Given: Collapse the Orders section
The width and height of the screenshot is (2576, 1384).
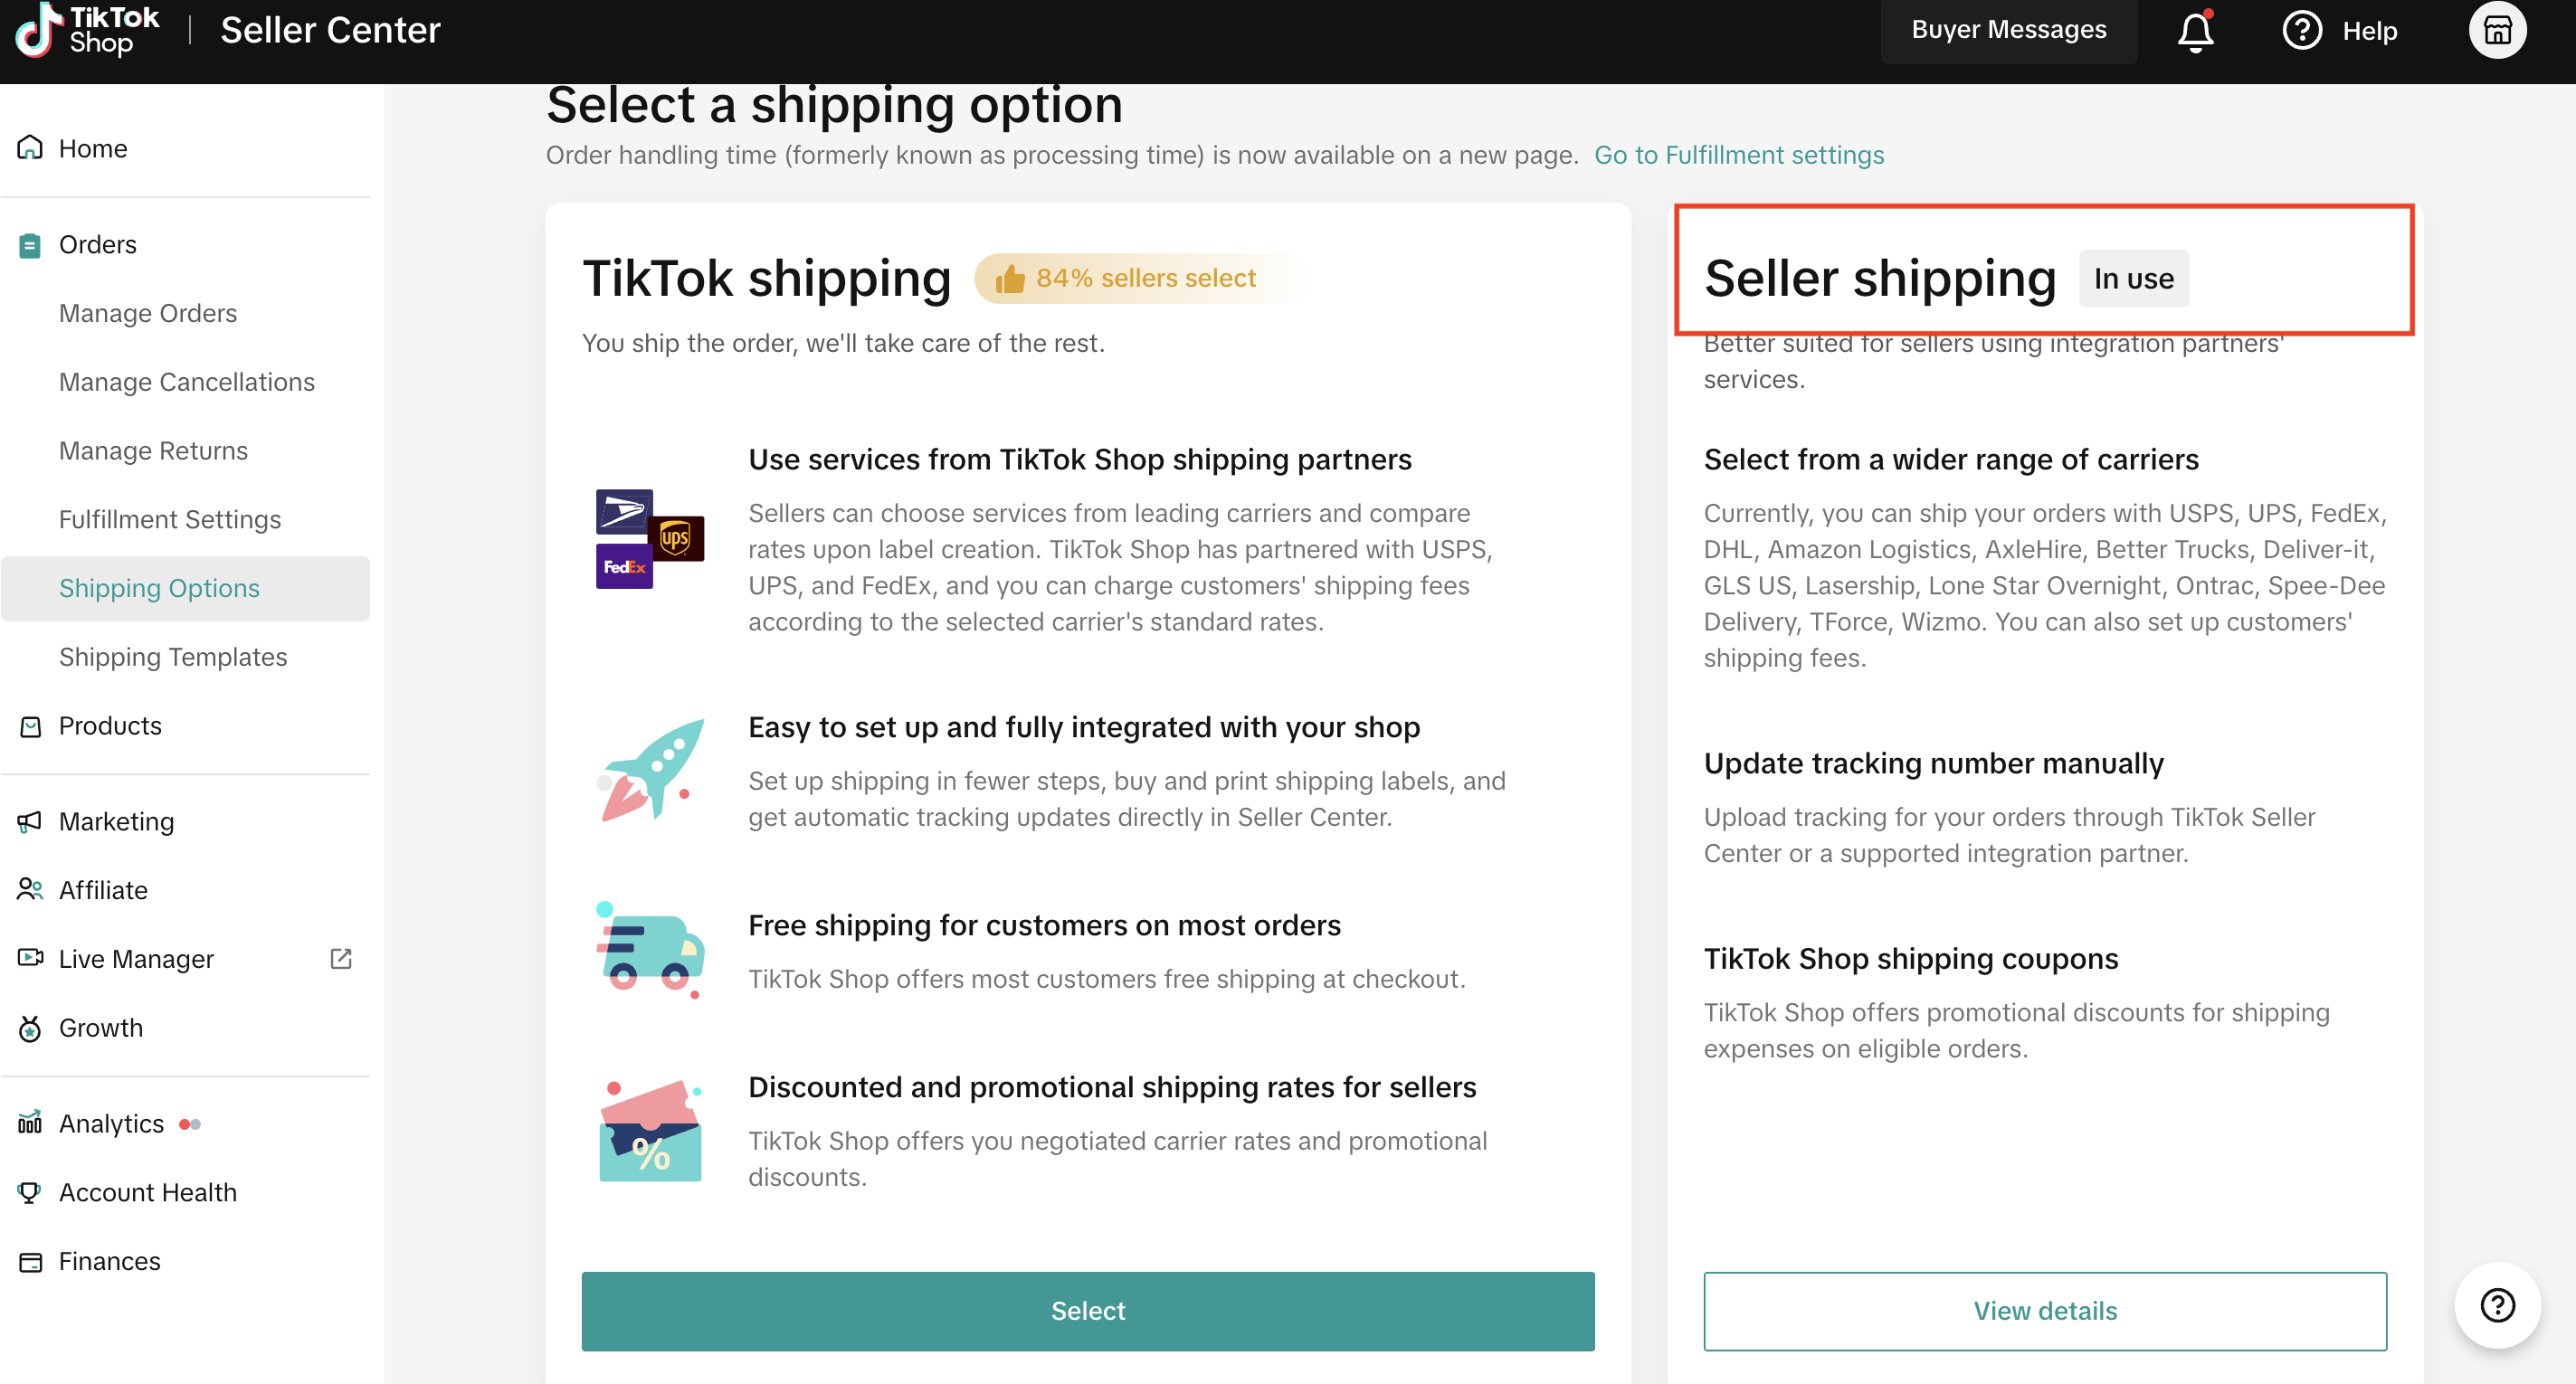Looking at the screenshot, I should coord(97,244).
